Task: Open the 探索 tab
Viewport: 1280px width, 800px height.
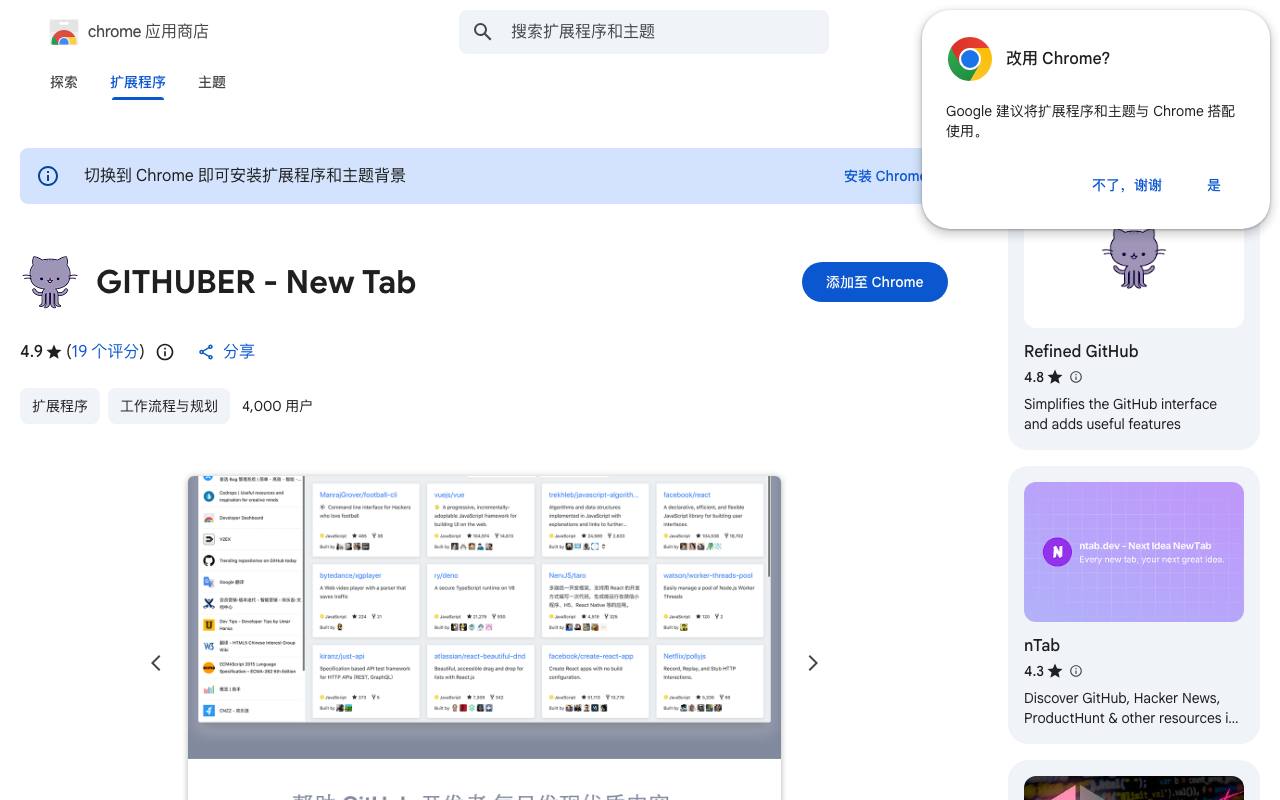Action: [x=64, y=82]
